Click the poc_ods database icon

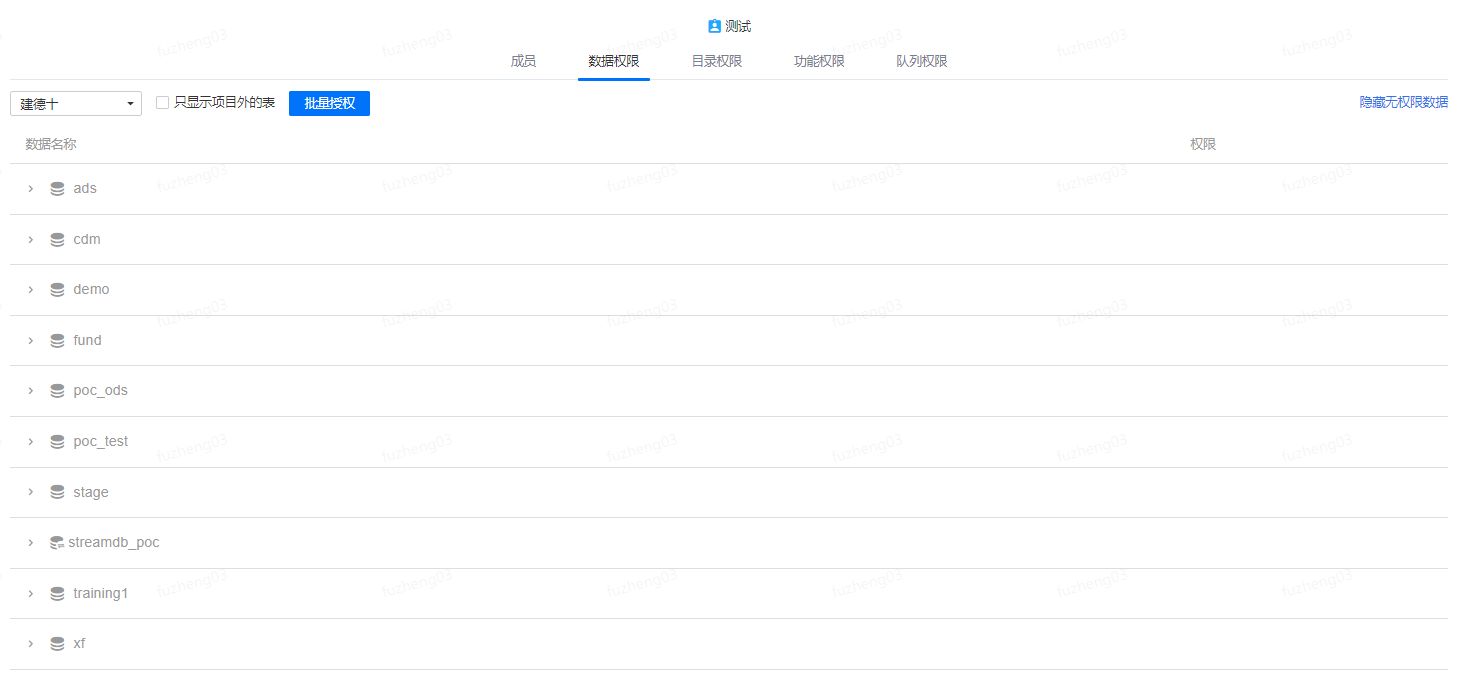coord(57,391)
